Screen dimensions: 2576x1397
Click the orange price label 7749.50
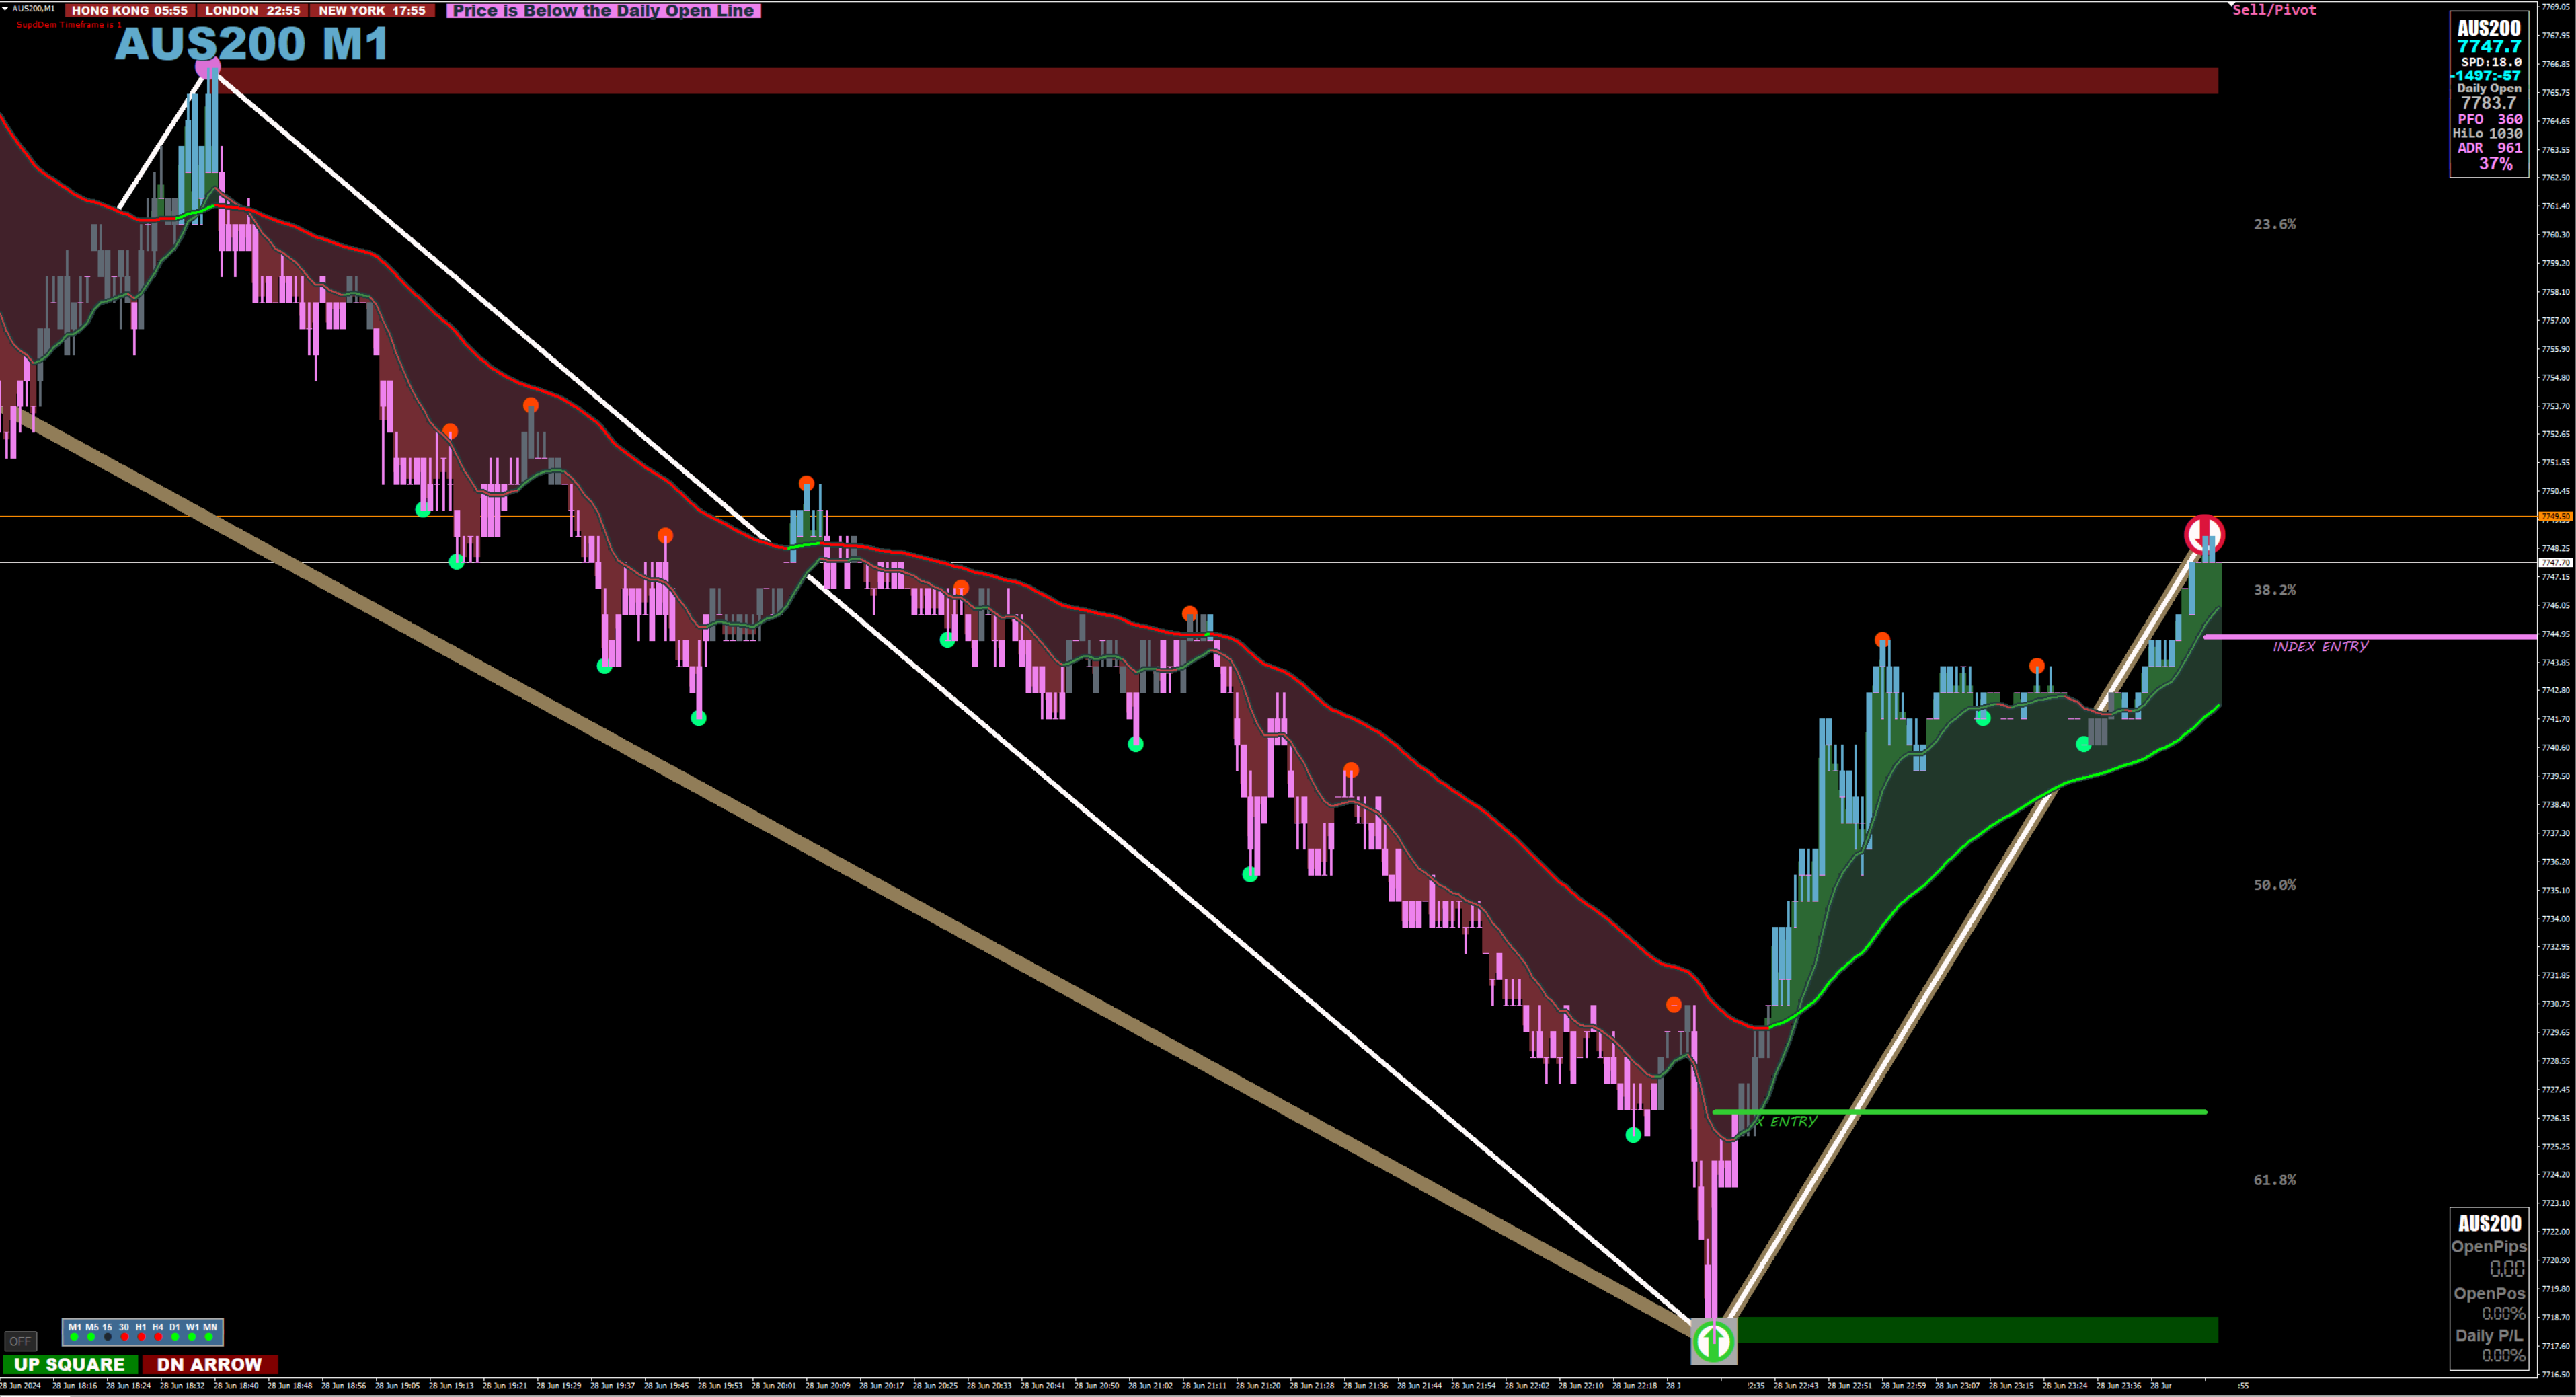click(2555, 517)
